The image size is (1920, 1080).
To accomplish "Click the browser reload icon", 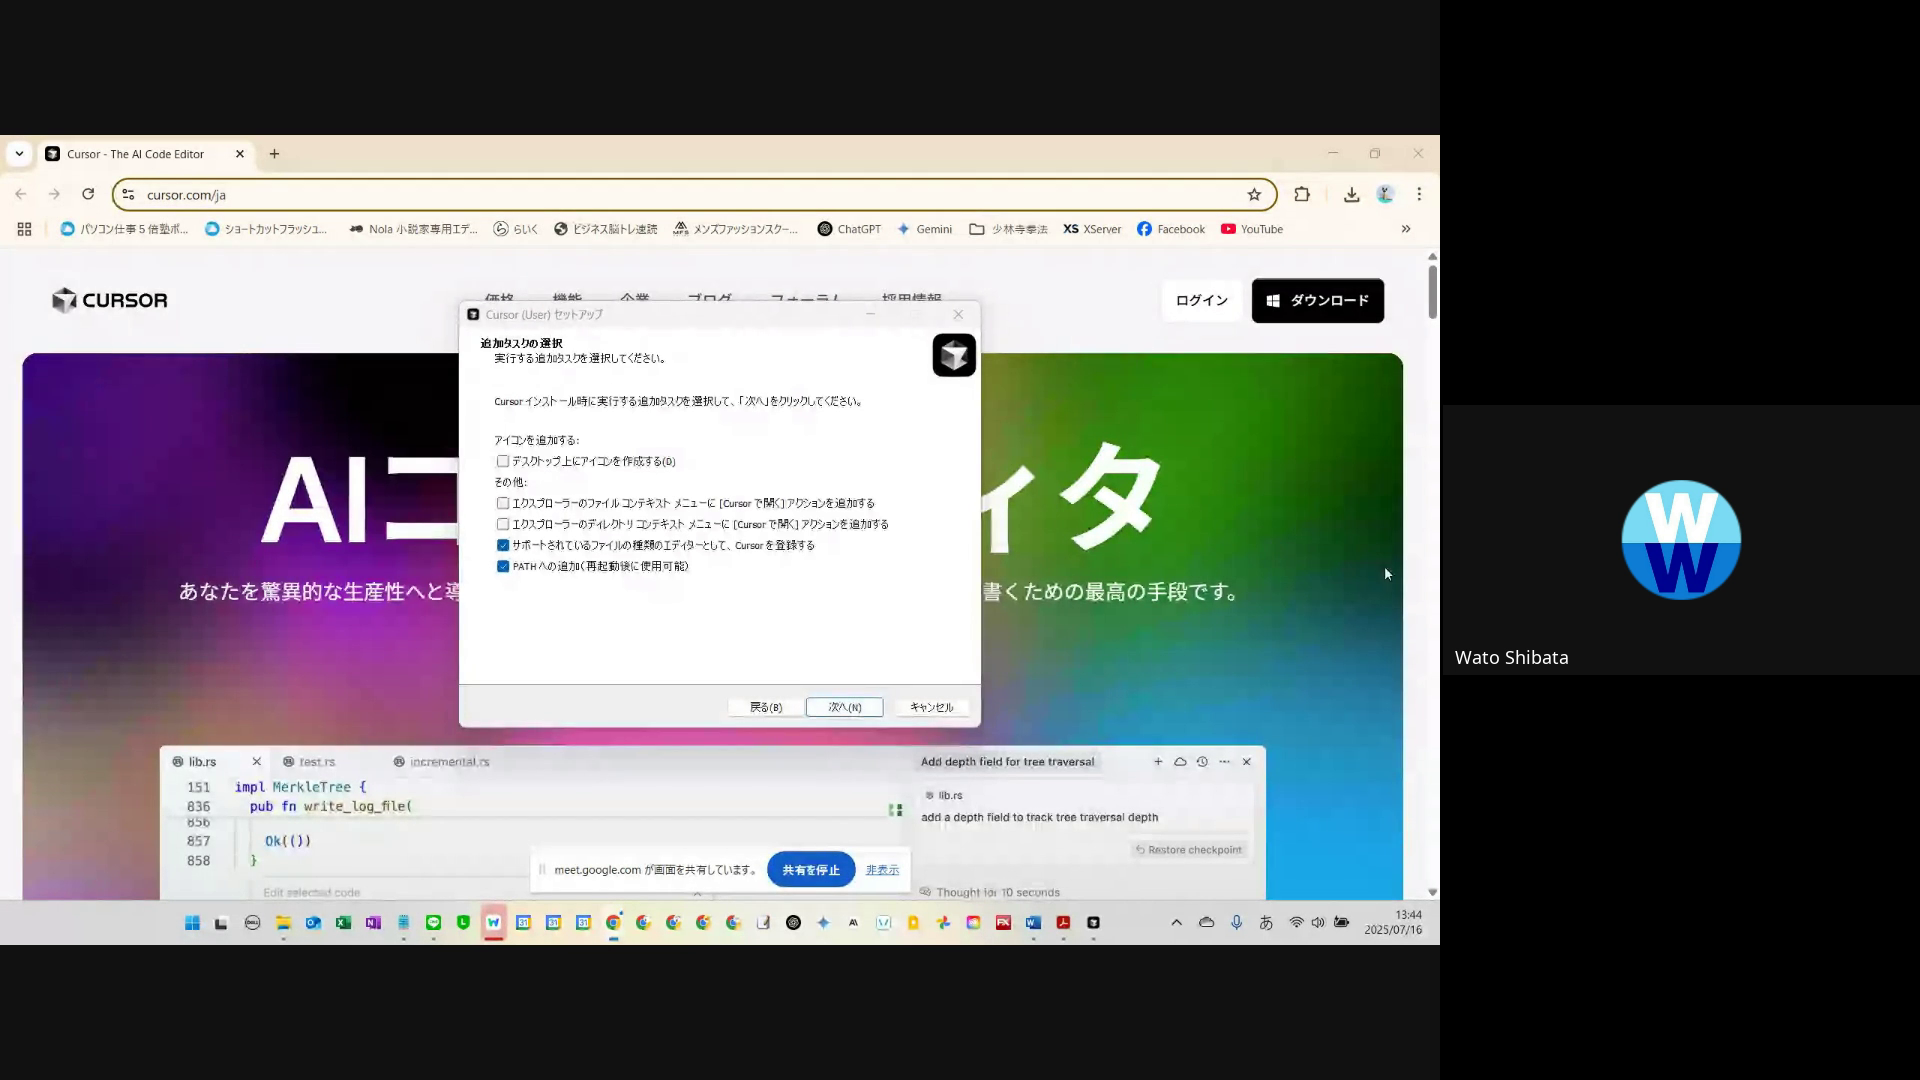I will coord(88,194).
